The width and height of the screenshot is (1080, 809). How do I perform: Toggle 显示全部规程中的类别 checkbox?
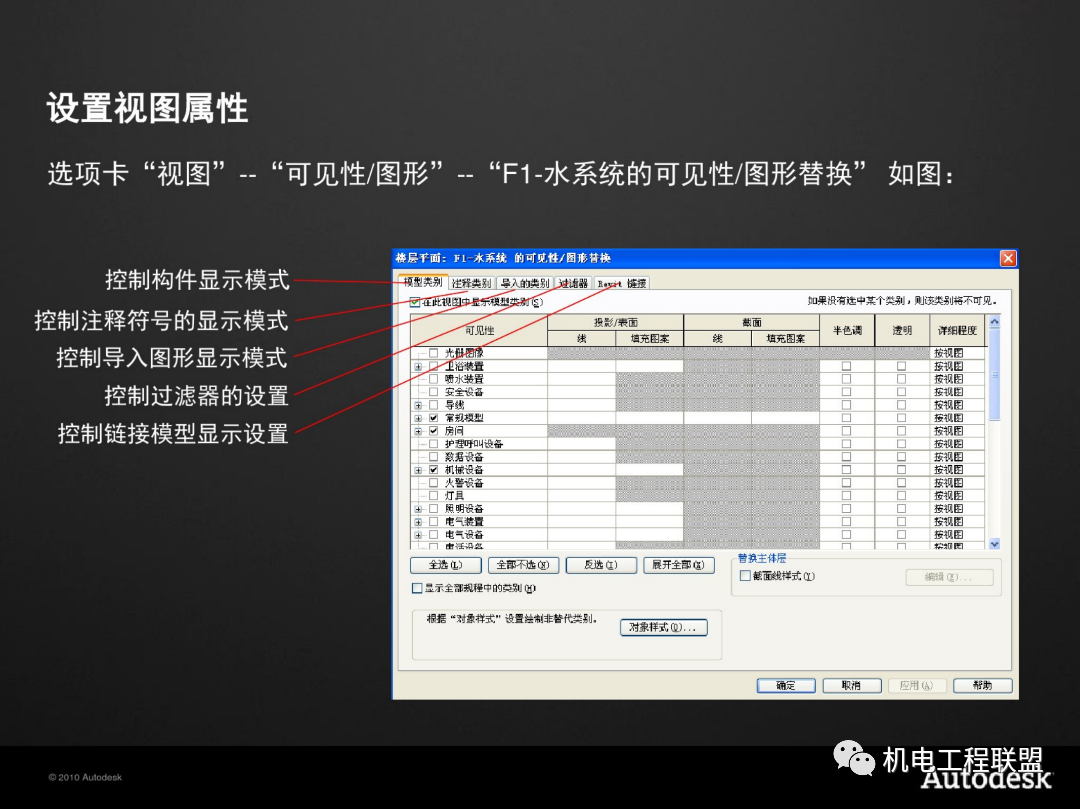coord(416,588)
